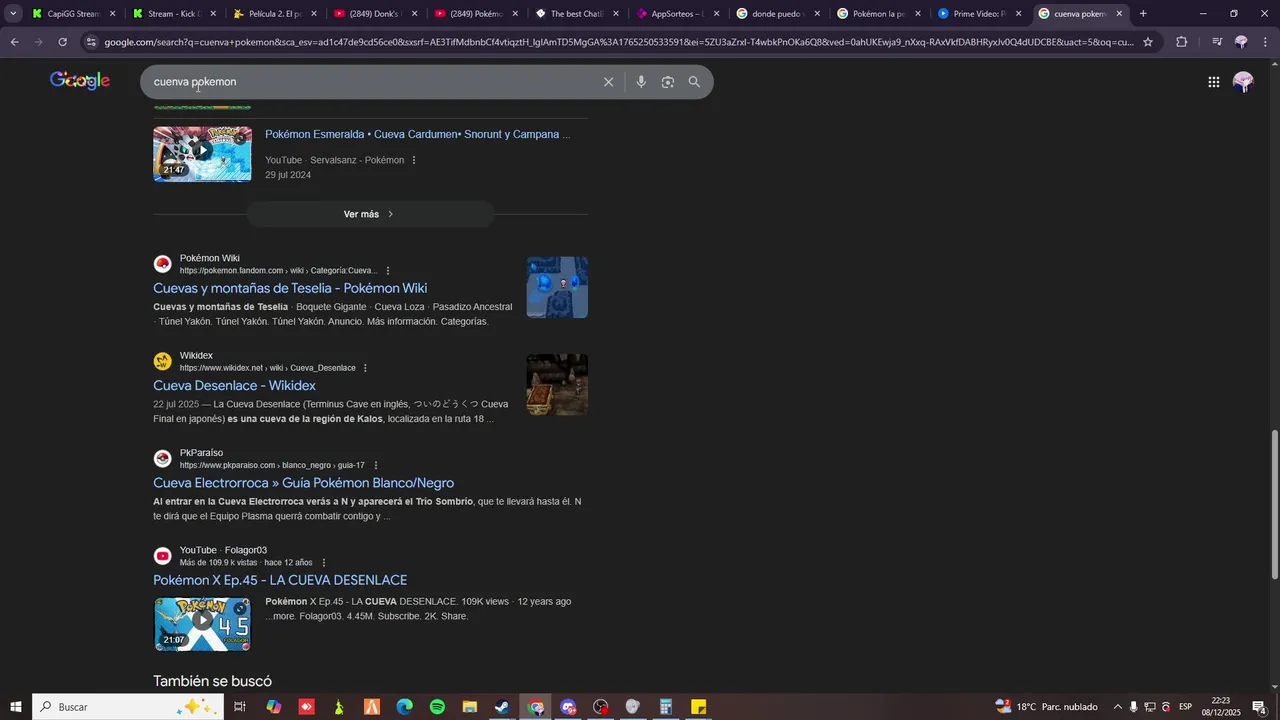This screenshot has width=1280, height=720.
Task: Open Steam from the taskbar
Action: (502, 707)
